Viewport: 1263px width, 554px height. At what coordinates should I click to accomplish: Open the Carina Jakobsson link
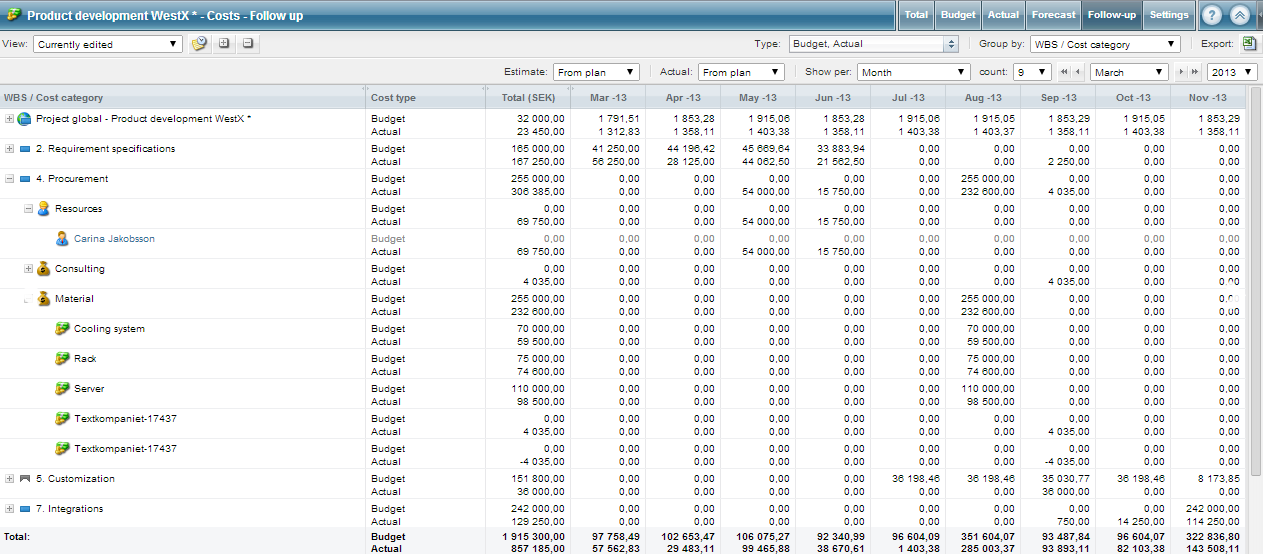[x=114, y=239]
